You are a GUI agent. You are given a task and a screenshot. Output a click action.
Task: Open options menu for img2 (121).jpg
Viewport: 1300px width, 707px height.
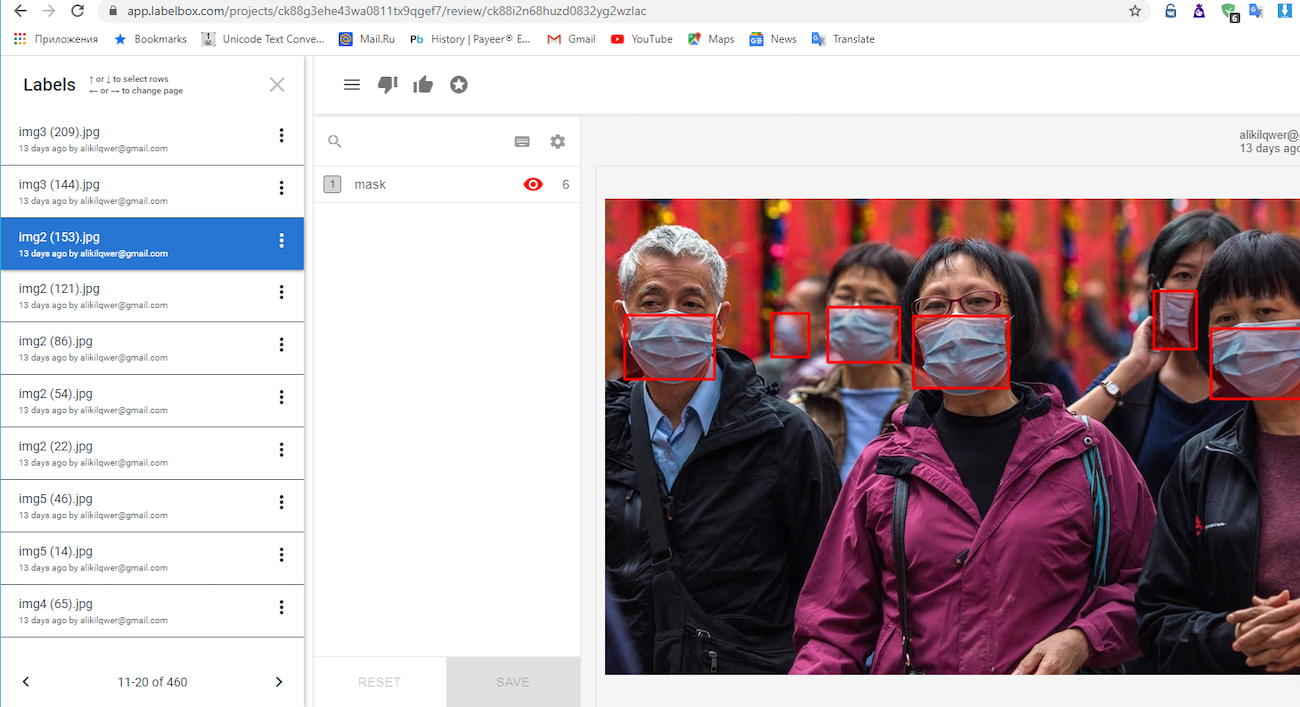281,292
